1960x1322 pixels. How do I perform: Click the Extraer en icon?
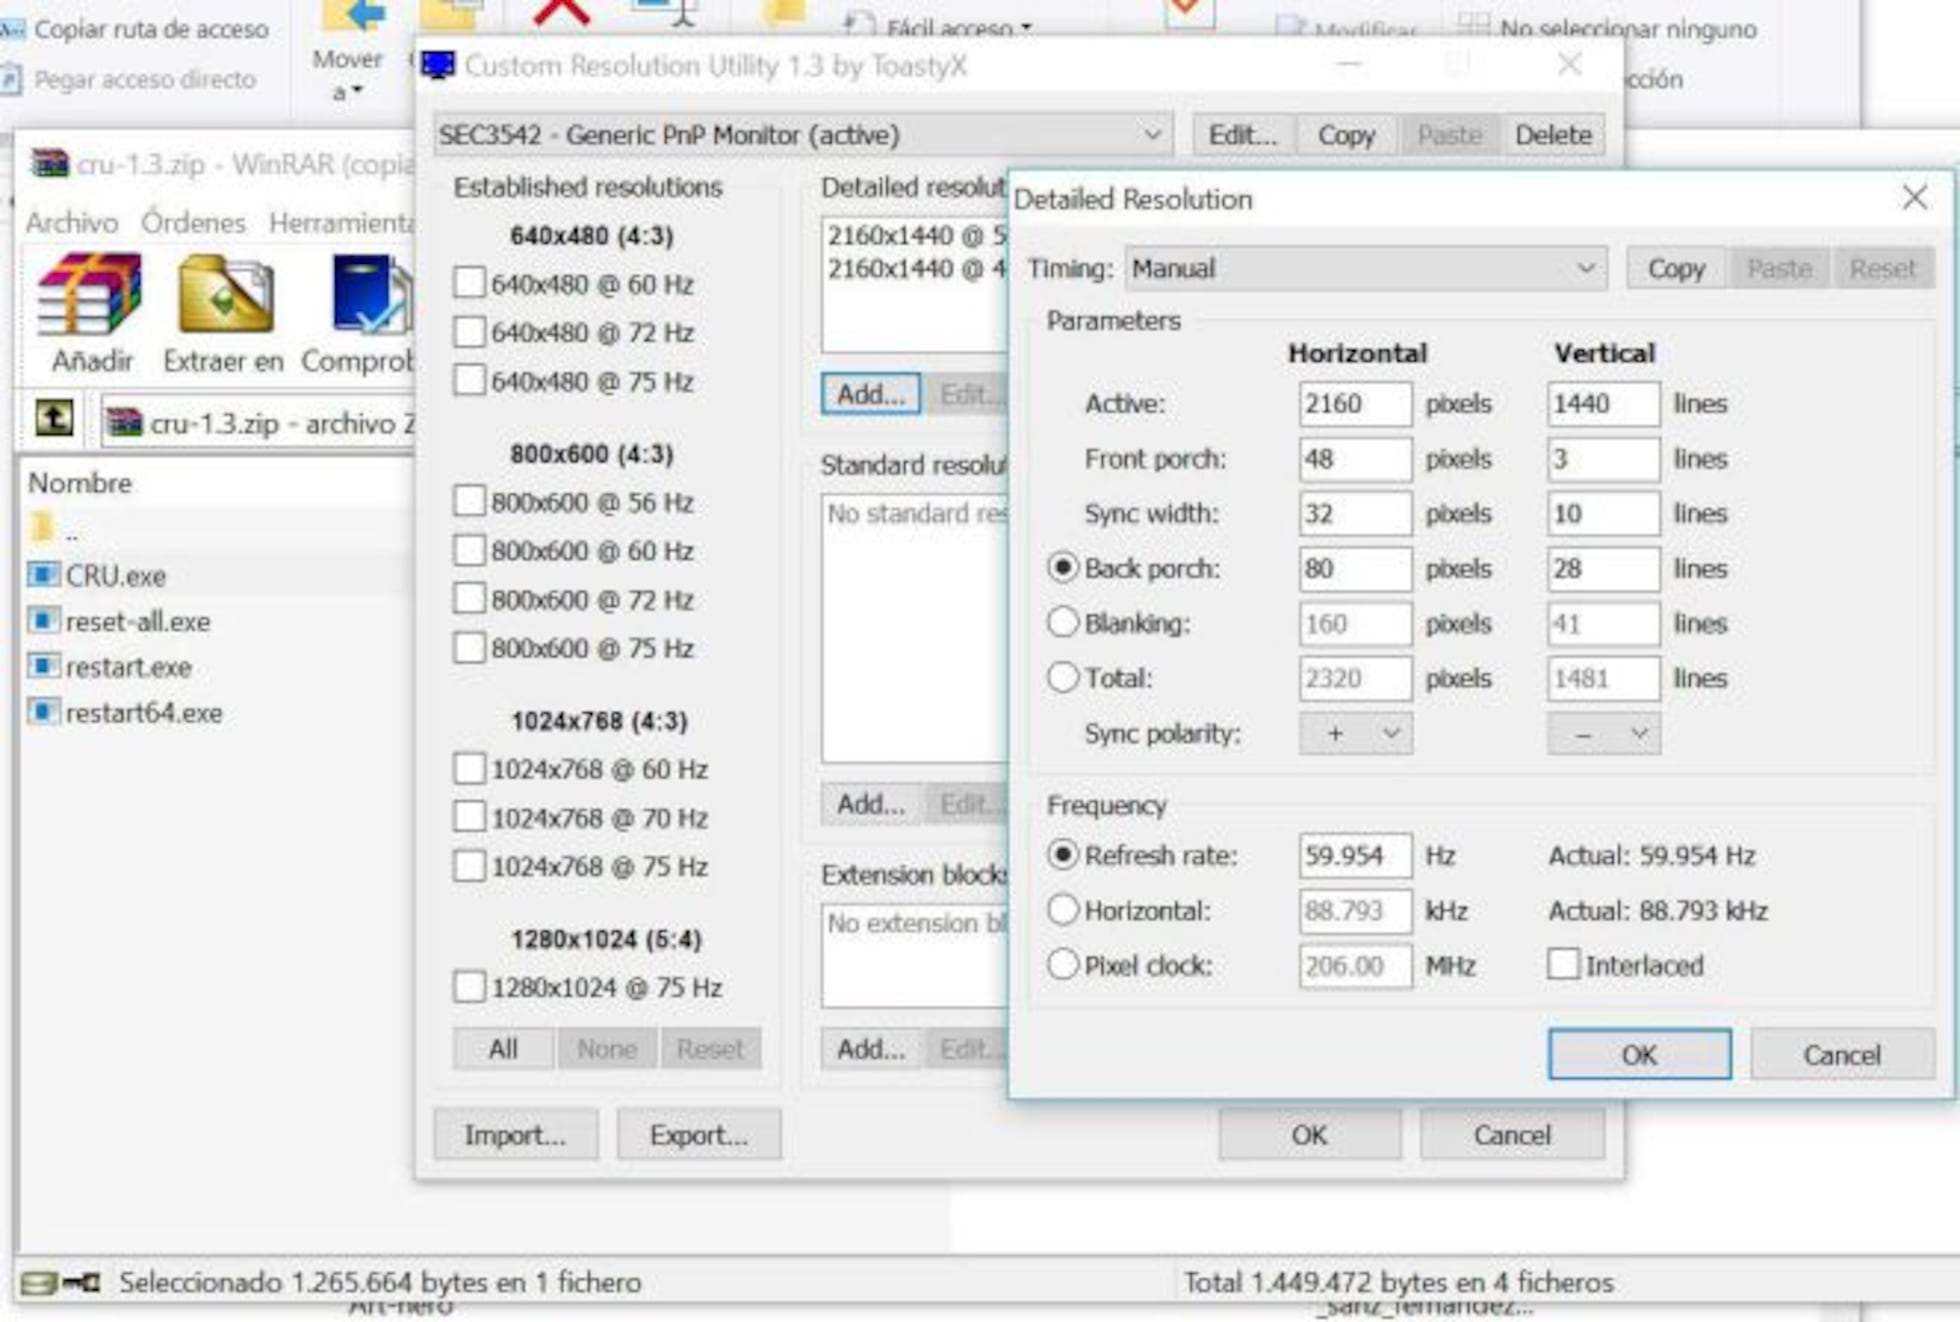[224, 296]
